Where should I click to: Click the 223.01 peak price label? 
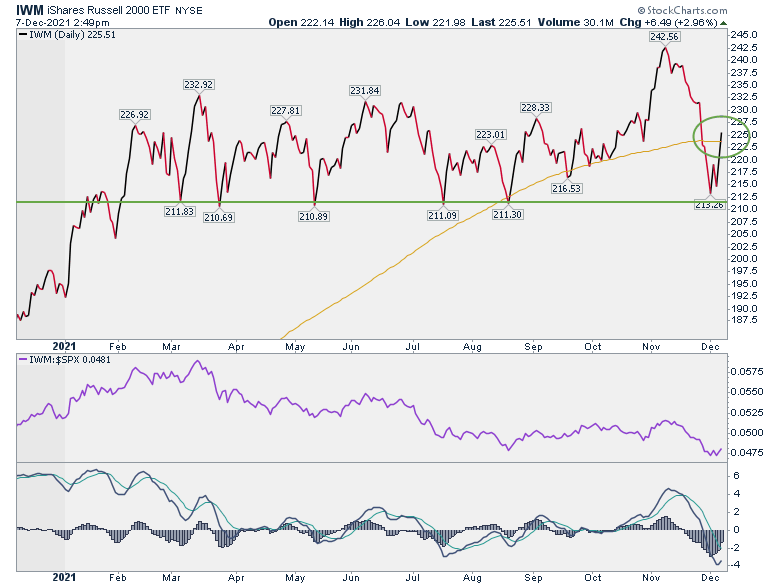(x=490, y=134)
